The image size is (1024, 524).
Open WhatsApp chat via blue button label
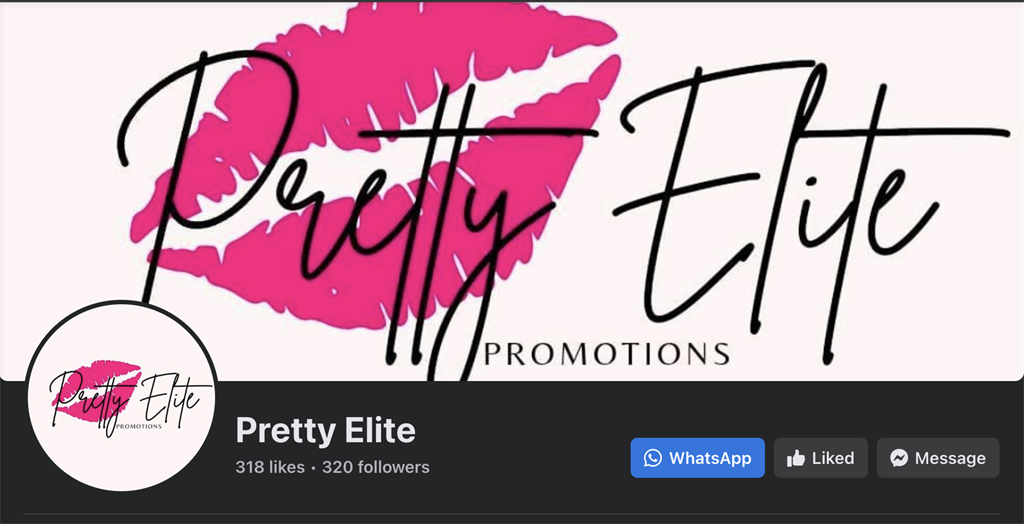(710, 458)
